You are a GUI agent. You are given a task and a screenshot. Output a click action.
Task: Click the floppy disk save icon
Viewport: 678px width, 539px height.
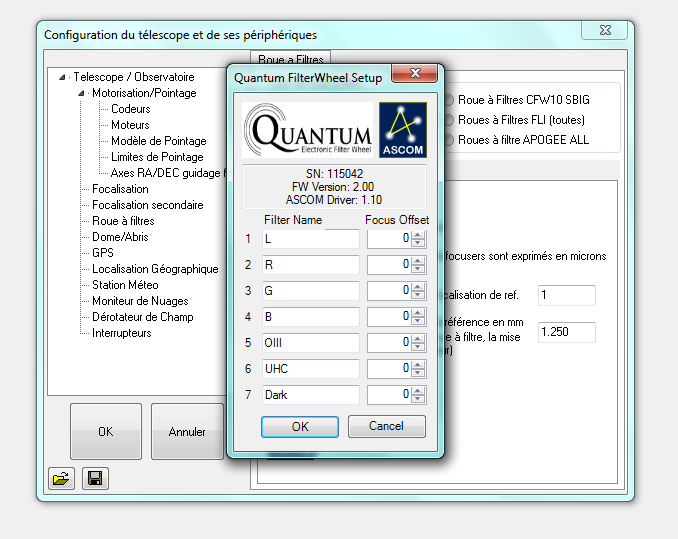pyautogui.click(x=96, y=479)
